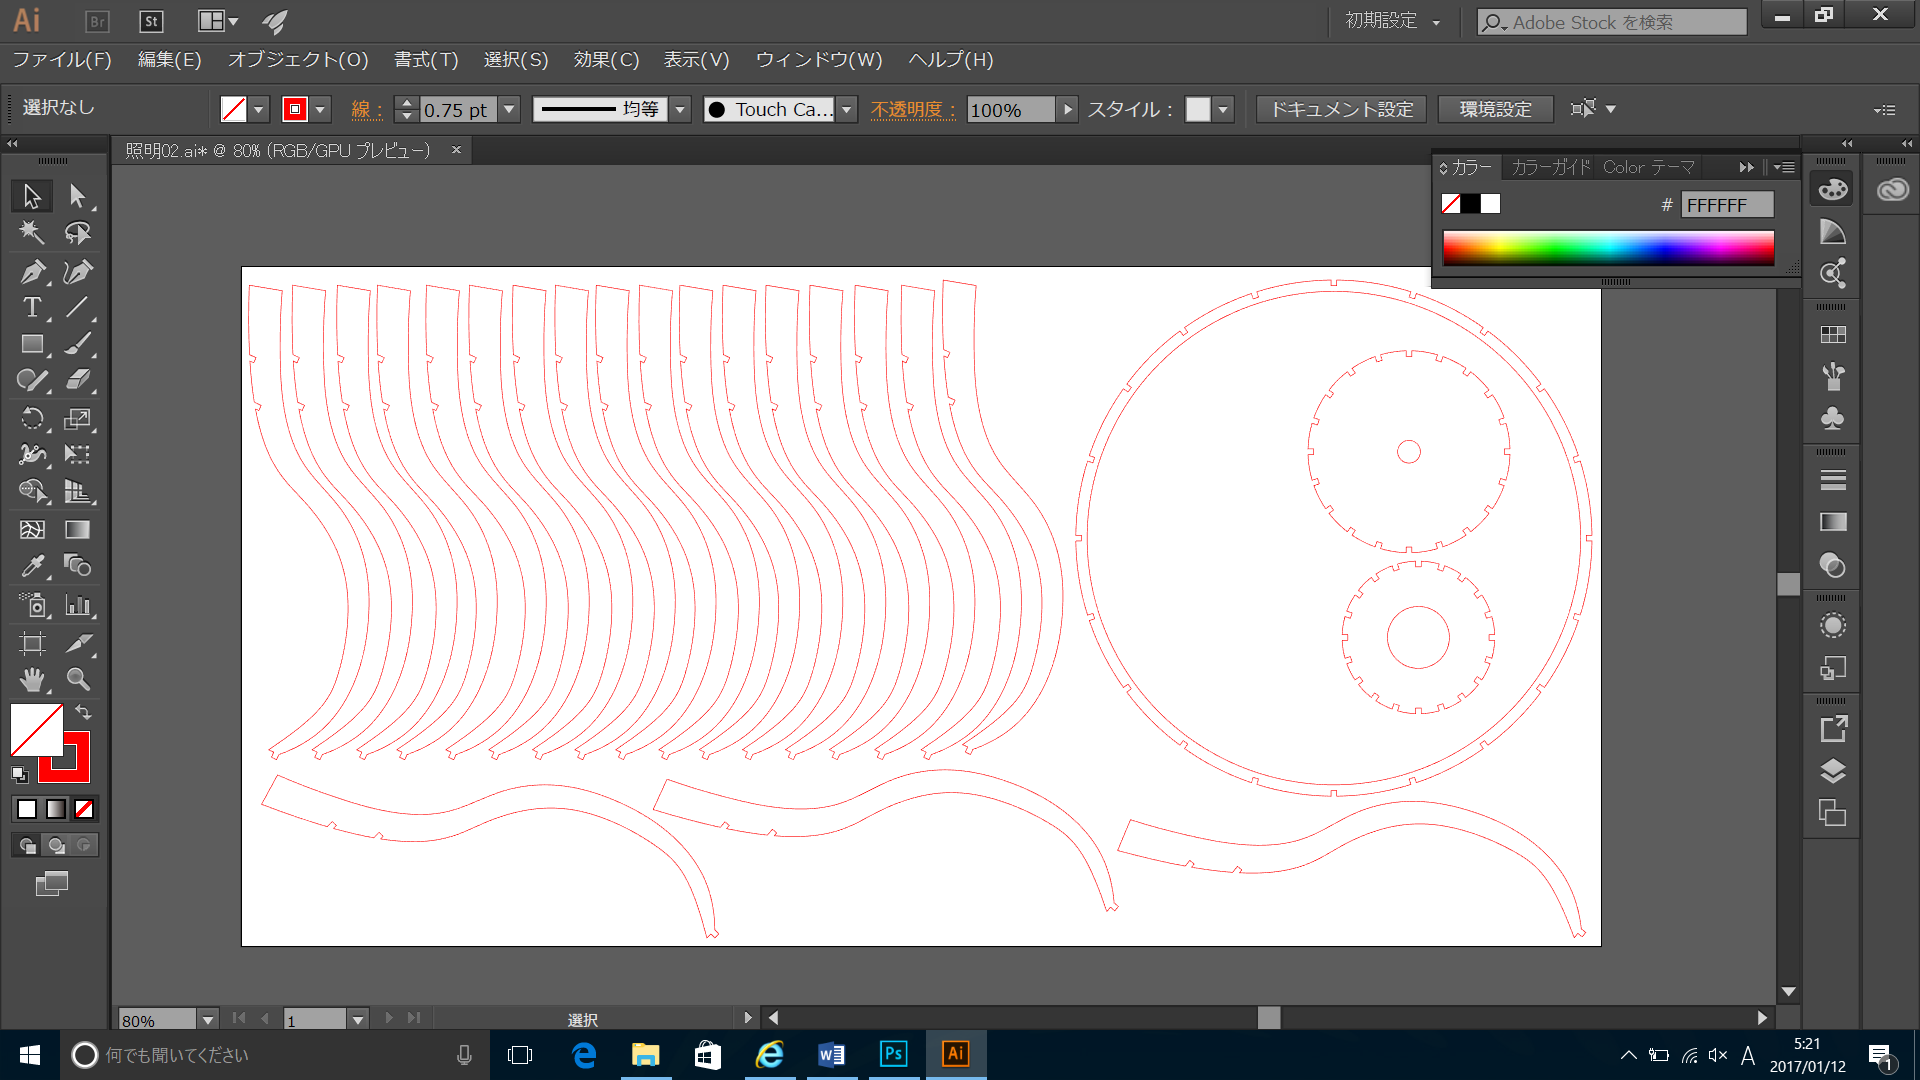Select the Zoom tool
The height and width of the screenshot is (1080, 1920).
click(x=78, y=680)
